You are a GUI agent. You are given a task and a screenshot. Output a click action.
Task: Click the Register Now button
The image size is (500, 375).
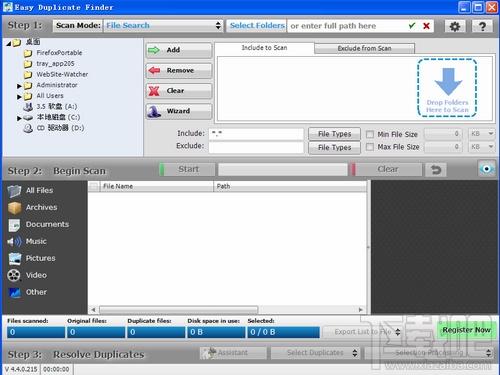click(x=466, y=330)
